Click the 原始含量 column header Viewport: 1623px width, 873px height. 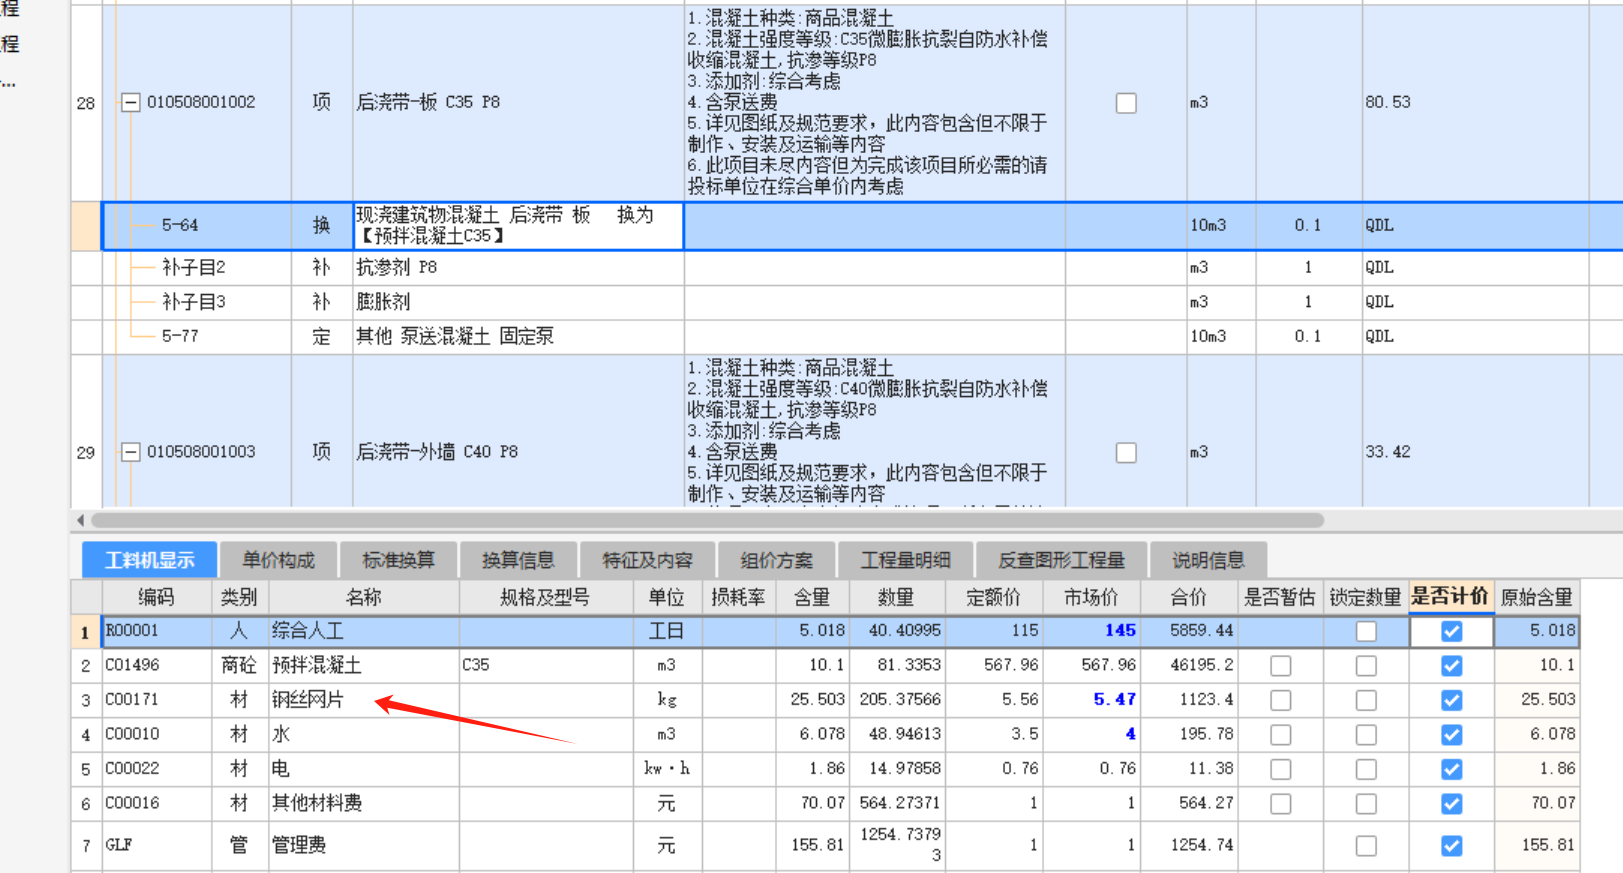pyautogui.click(x=1537, y=597)
